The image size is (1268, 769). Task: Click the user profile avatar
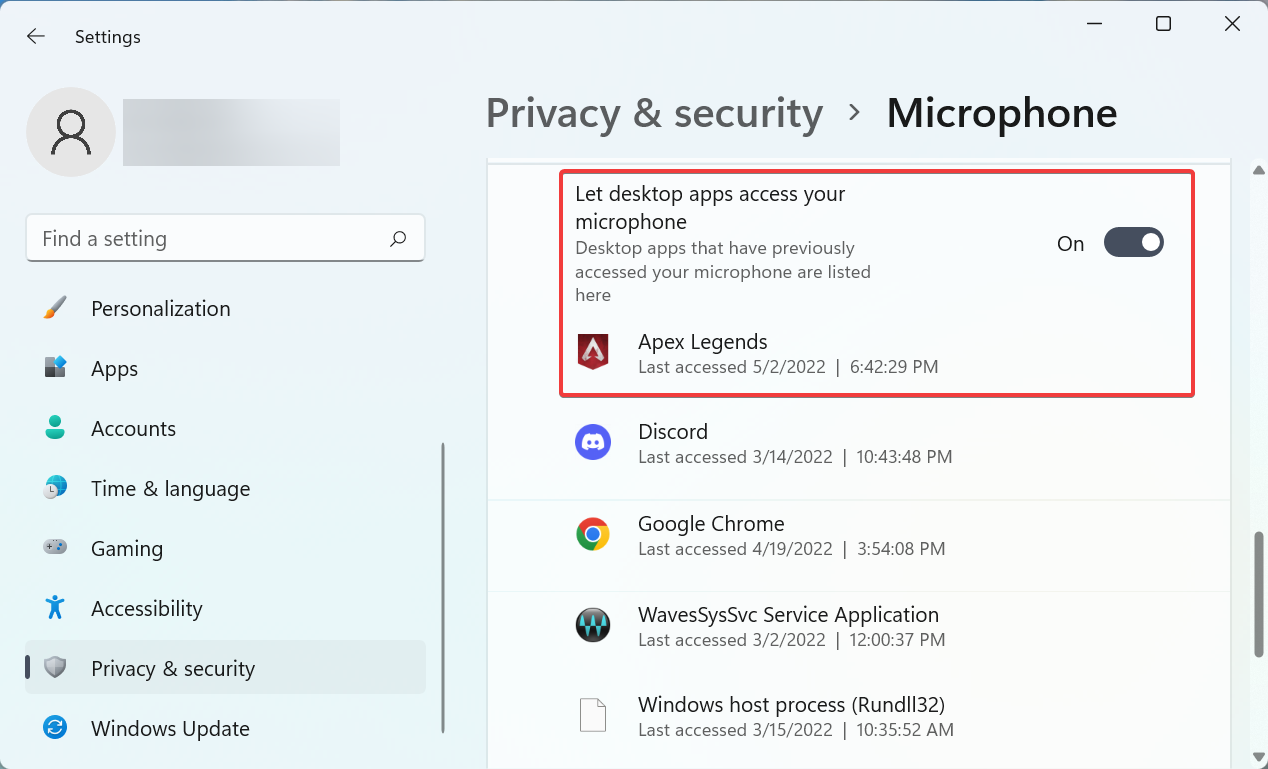(71, 132)
